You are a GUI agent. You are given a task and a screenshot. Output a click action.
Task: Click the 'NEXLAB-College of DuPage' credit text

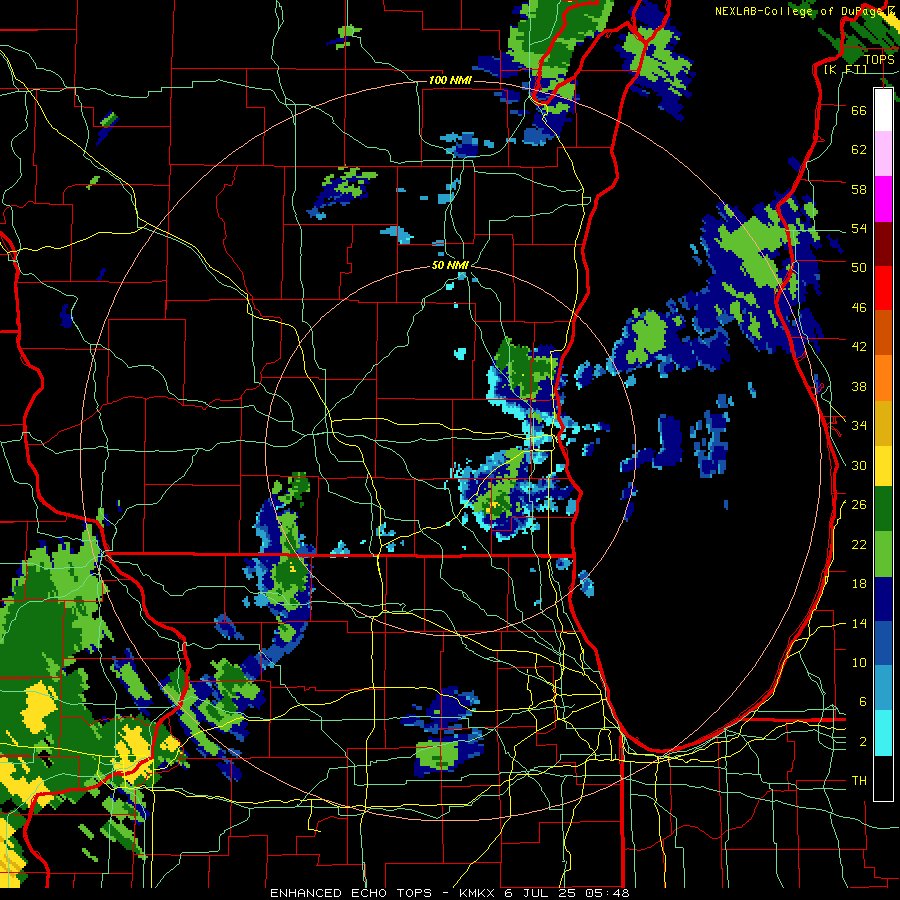[799, 11]
